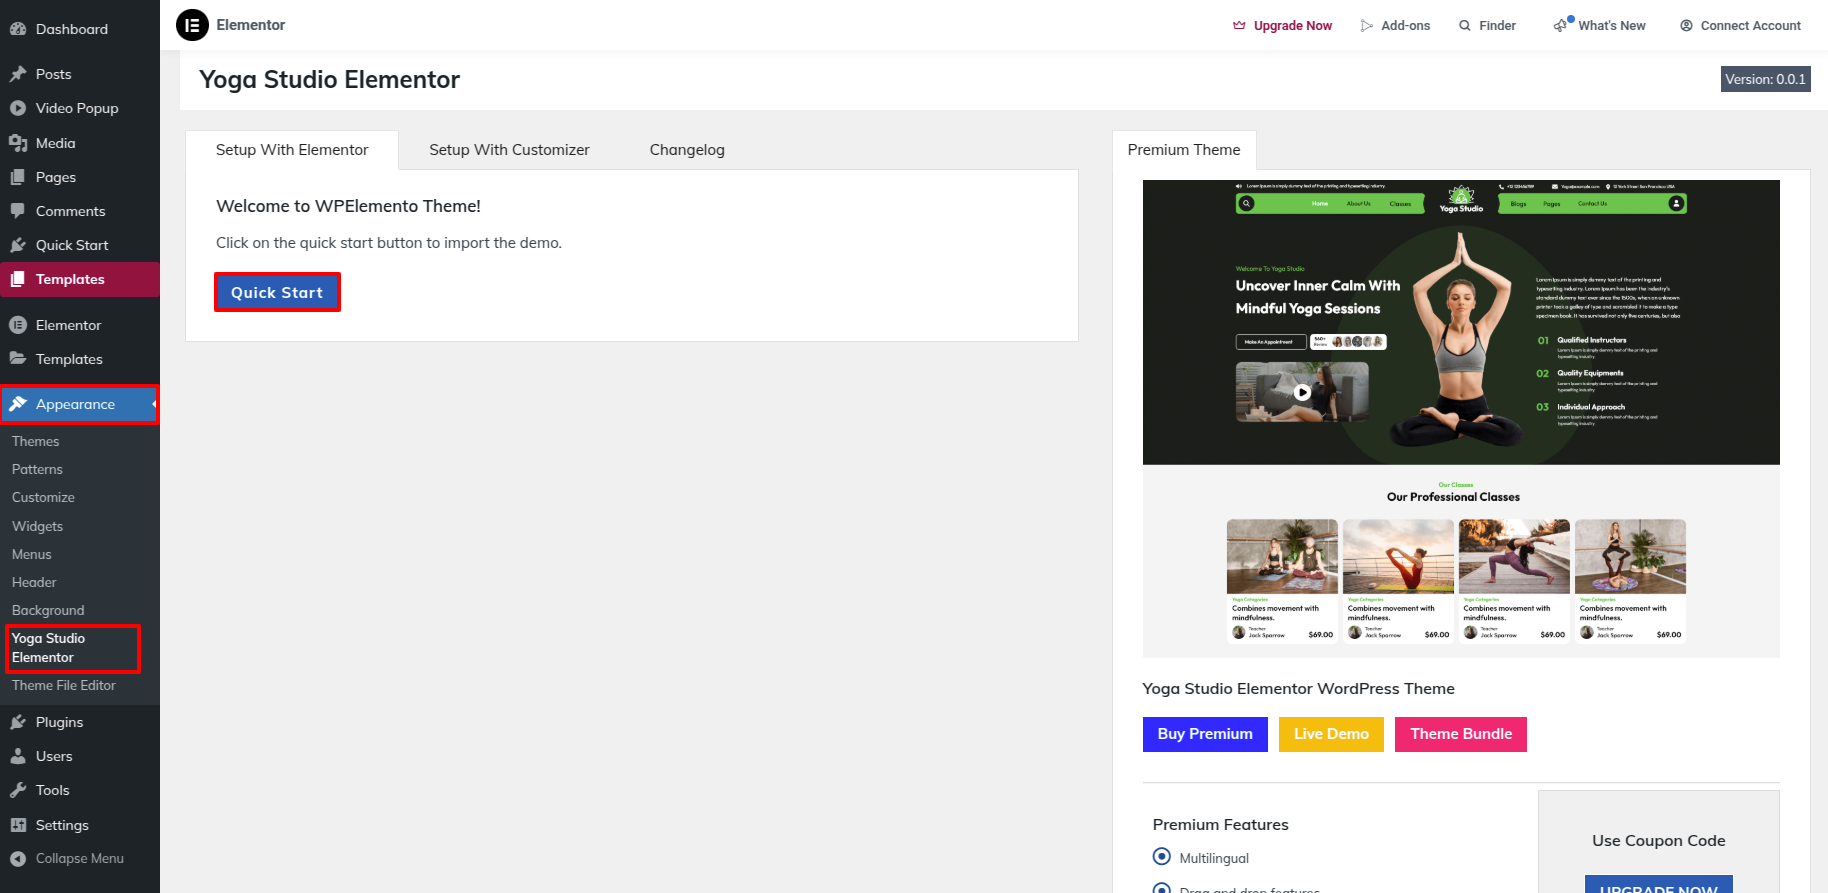Click the Elementor sidebar menu icon

click(18, 325)
